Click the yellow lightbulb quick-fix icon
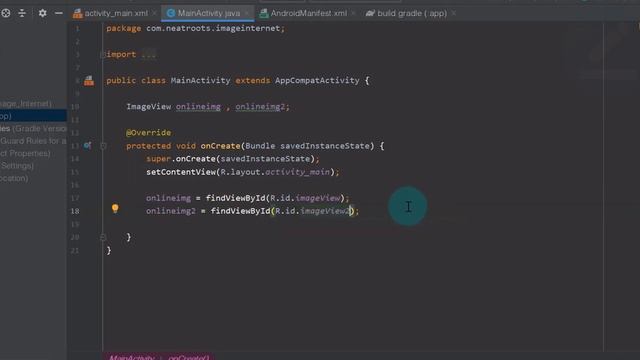Screen dimensions: 640x360 pos(115,209)
